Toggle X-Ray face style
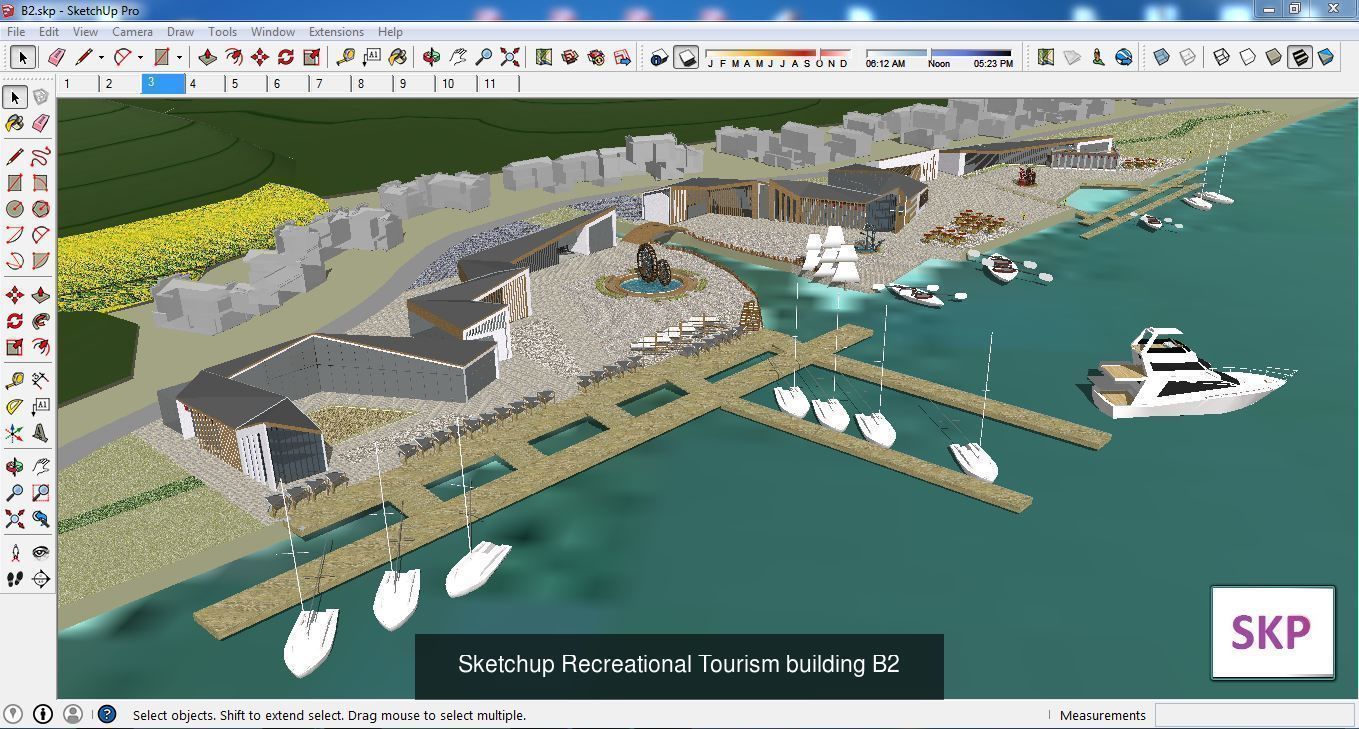The image size is (1359, 729). point(1161,57)
